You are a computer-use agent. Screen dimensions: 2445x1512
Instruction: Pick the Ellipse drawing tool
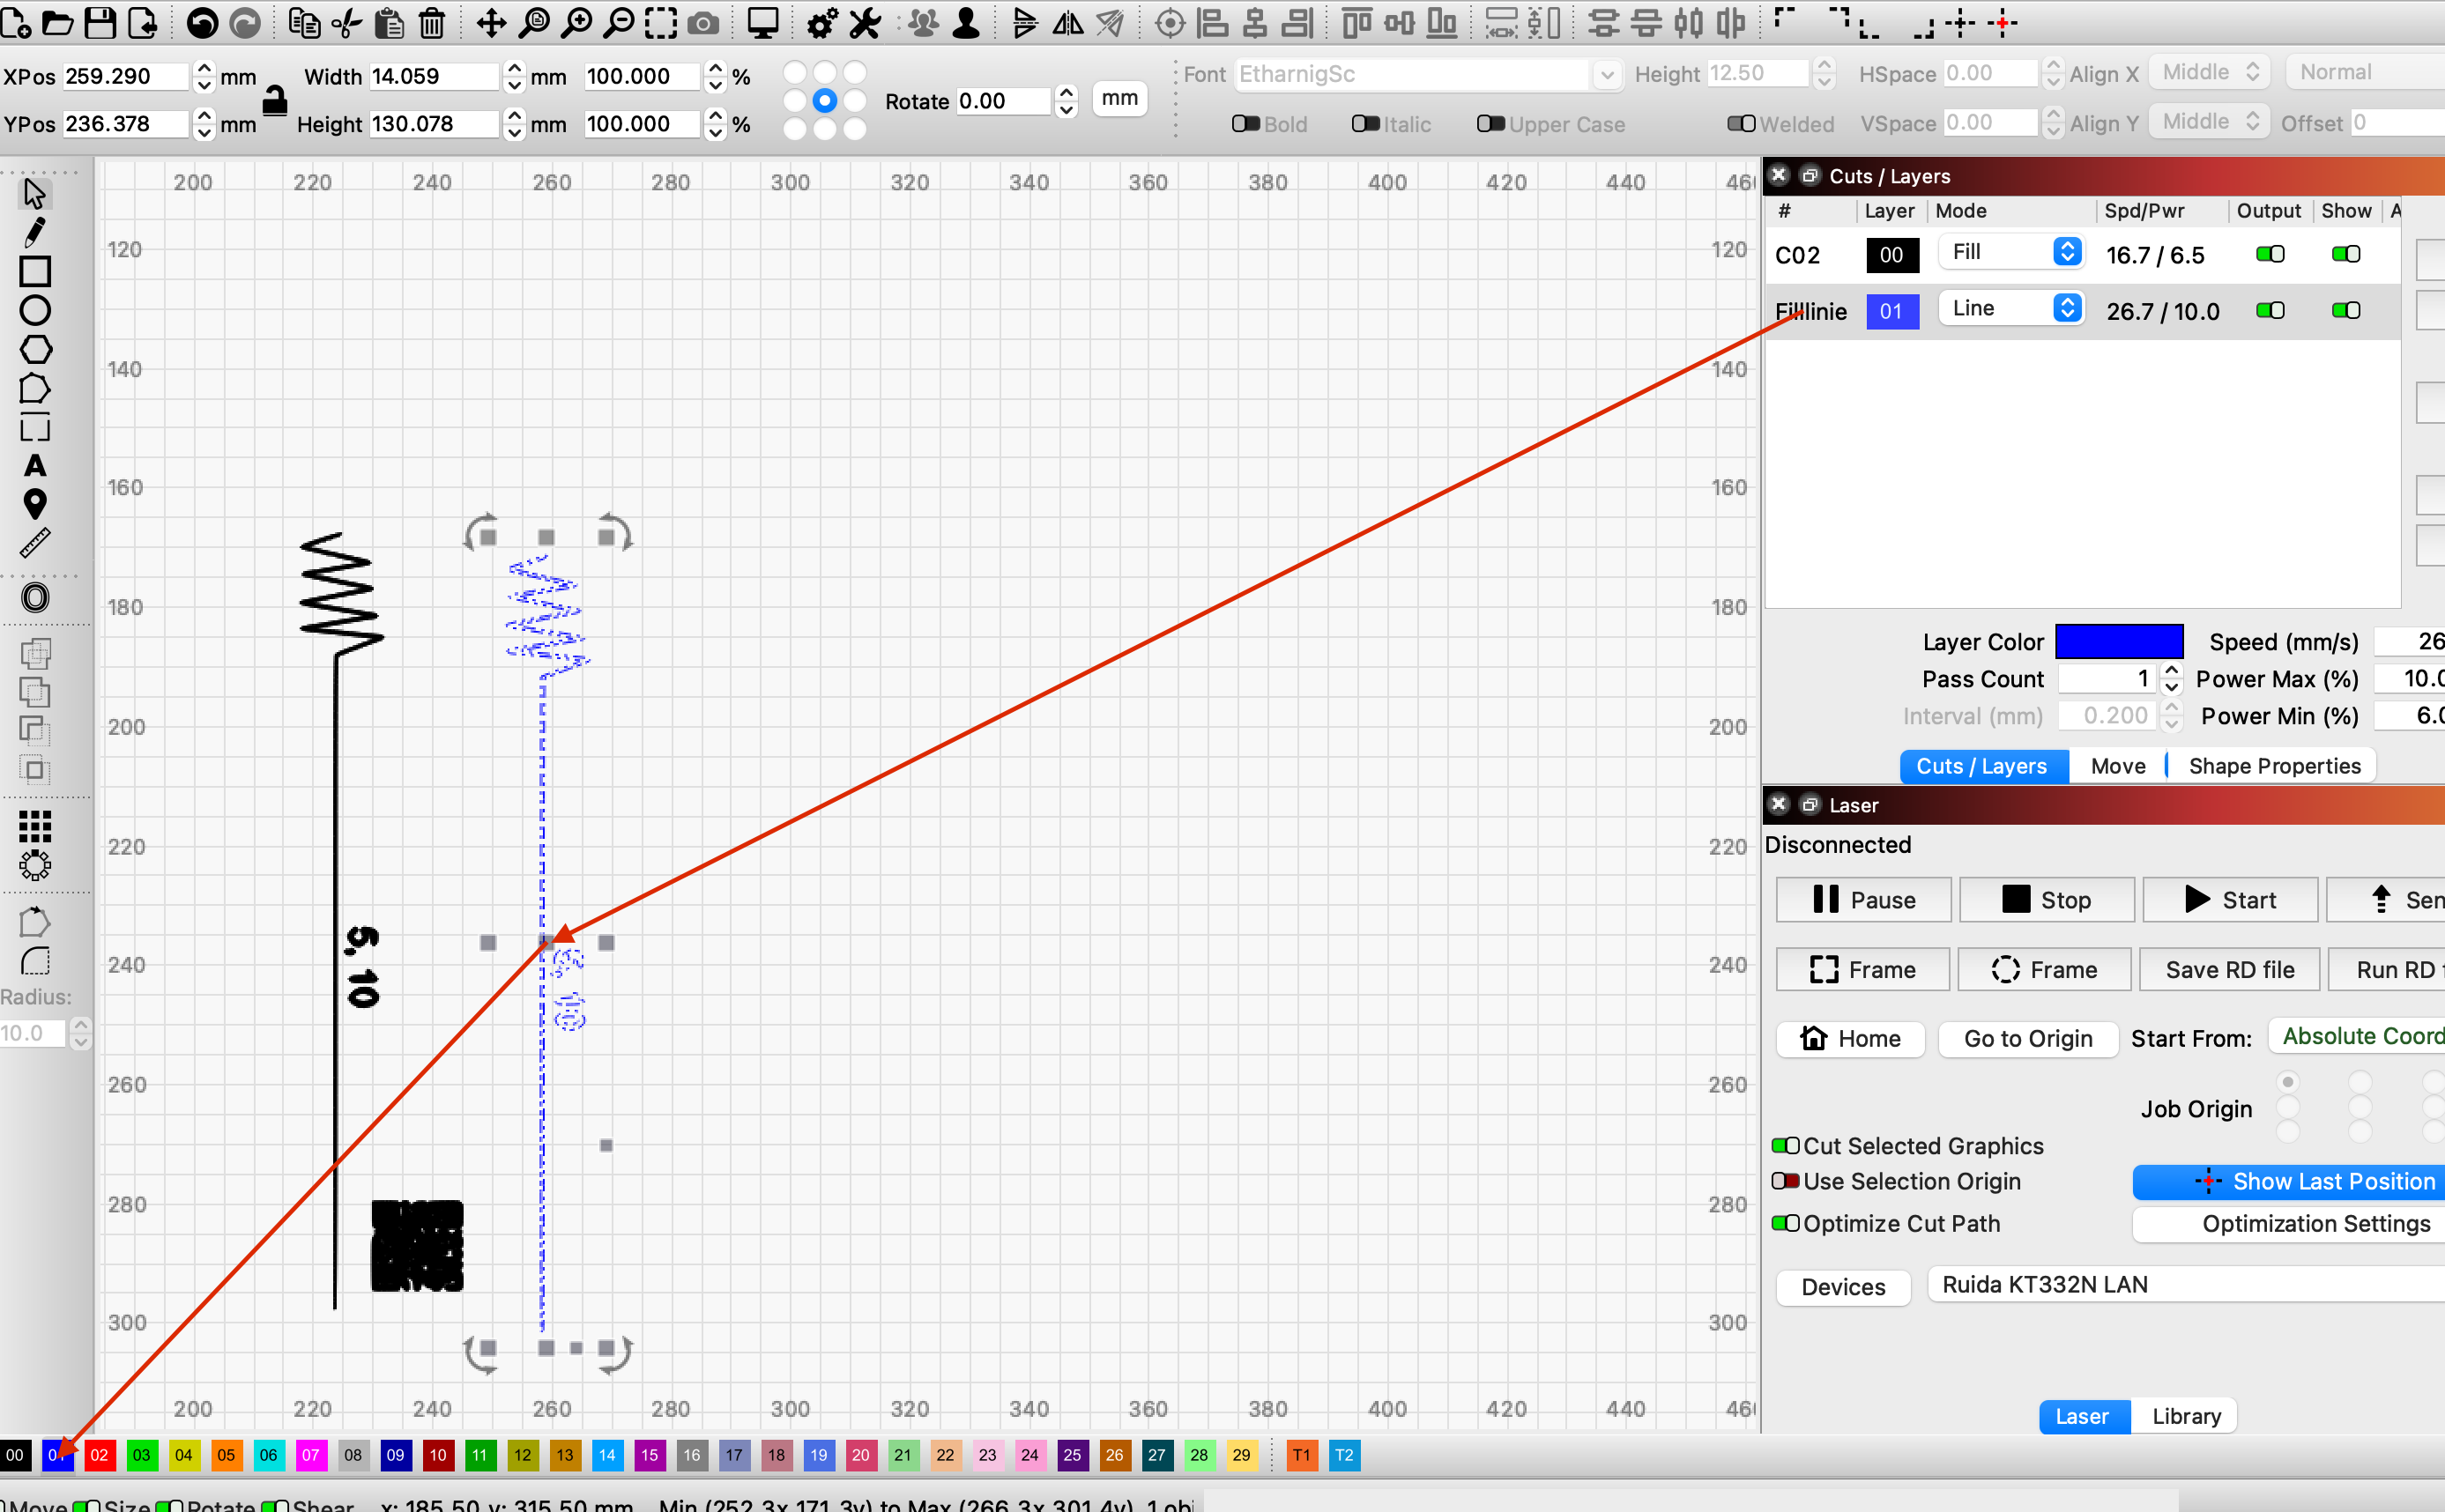click(35, 310)
